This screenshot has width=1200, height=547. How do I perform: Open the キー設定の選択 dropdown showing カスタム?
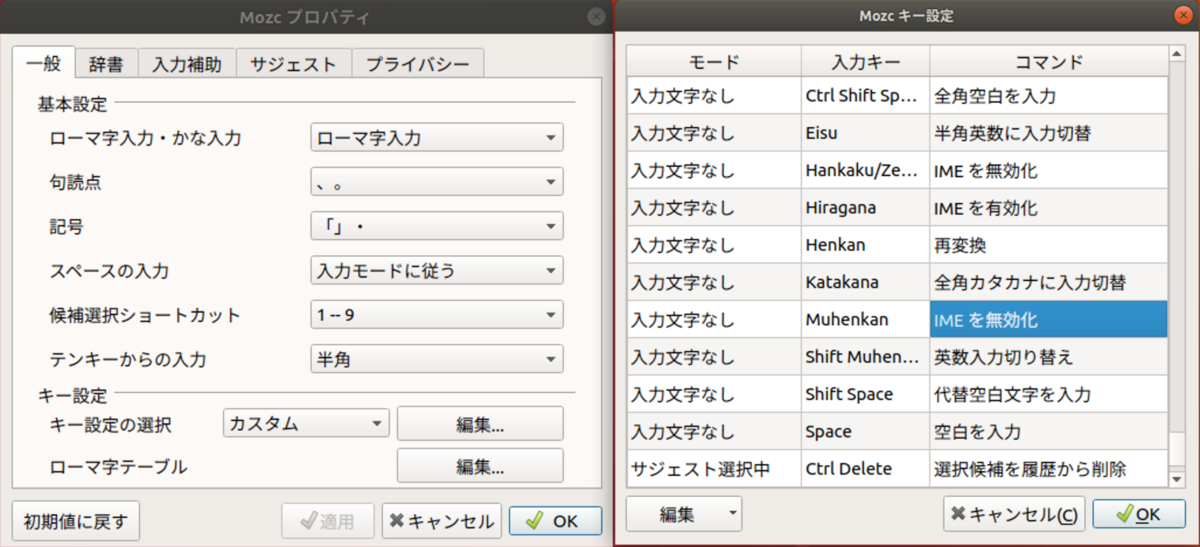pos(305,423)
